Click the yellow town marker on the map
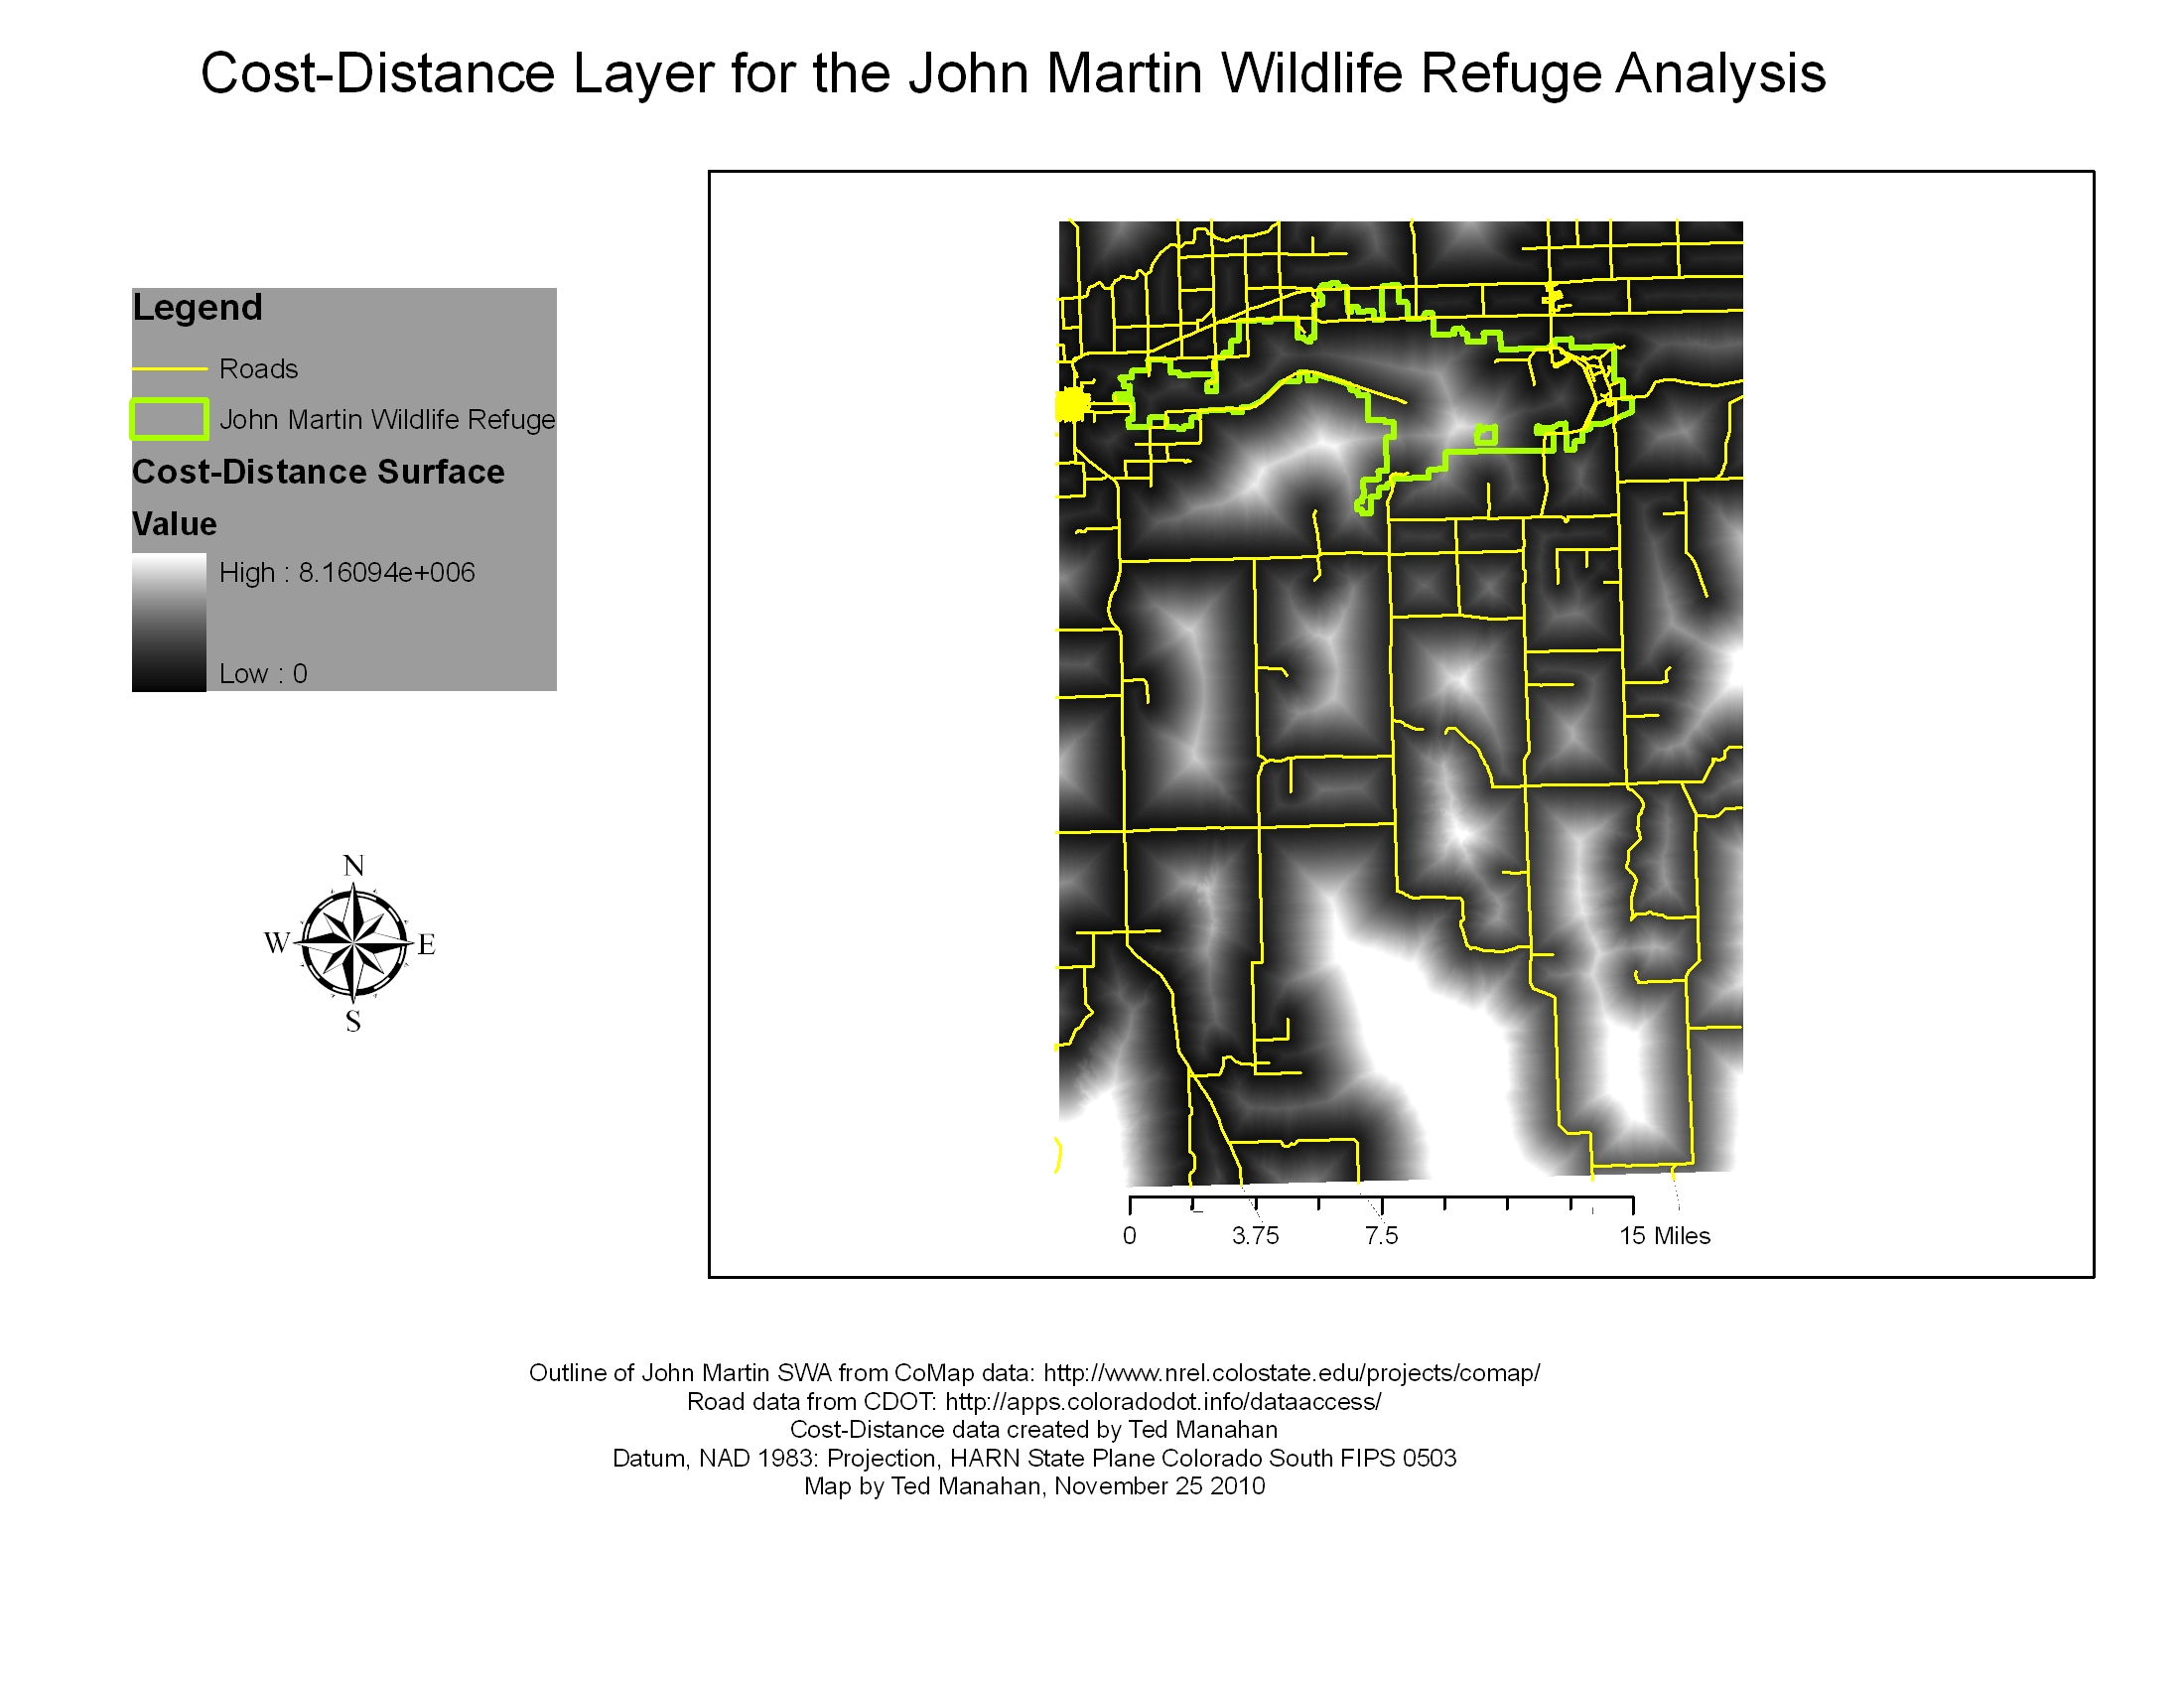The width and height of the screenshot is (2184, 1688). 1070,405
